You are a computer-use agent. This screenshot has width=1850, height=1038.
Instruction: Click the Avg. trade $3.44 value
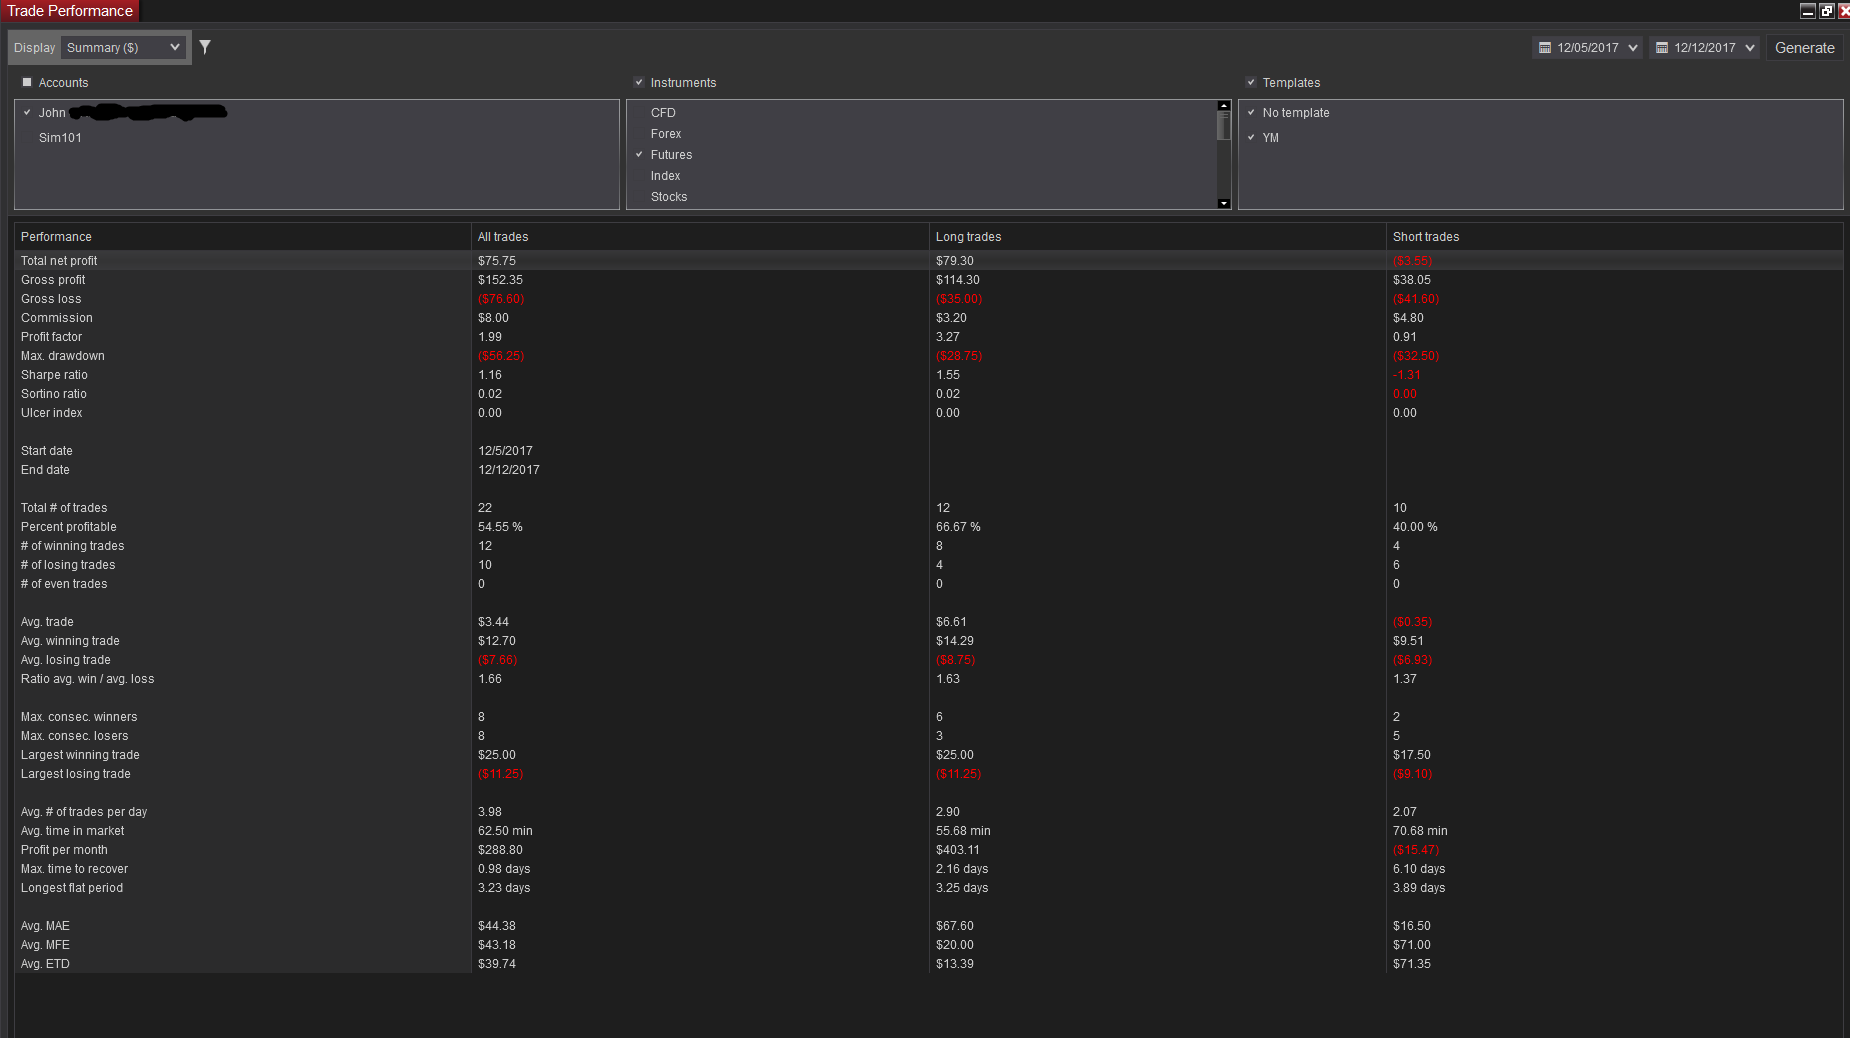(493, 622)
